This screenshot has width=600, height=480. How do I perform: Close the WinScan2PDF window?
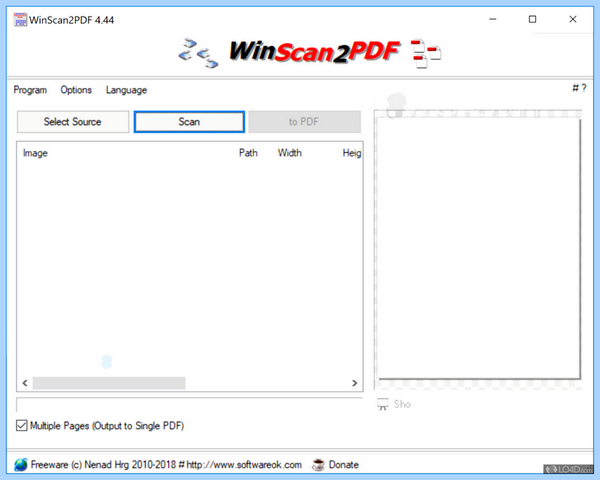(572, 19)
